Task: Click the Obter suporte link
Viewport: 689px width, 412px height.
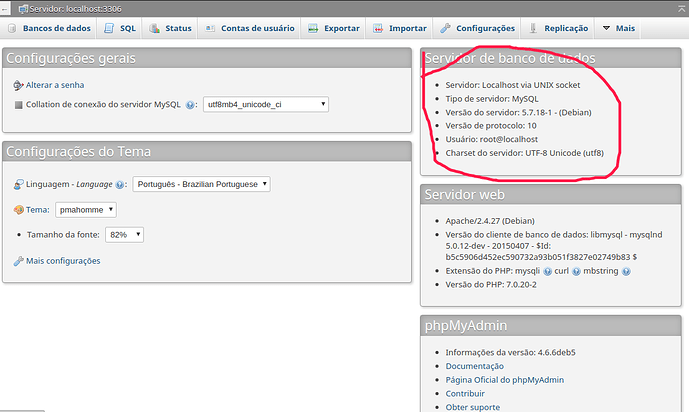Action: coord(473,407)
